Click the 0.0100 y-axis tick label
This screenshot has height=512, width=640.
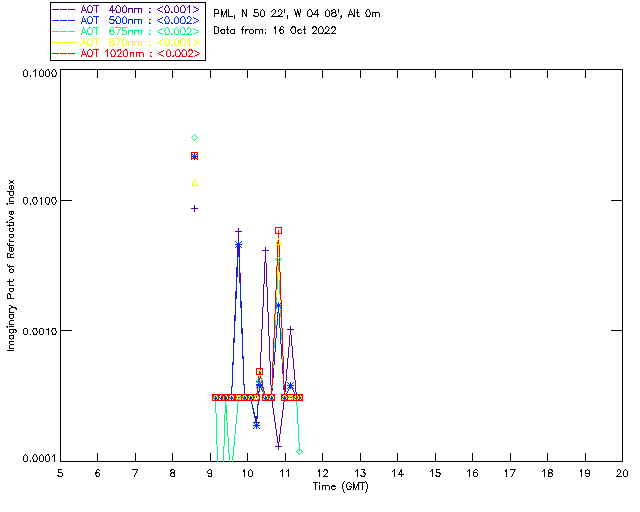40,201
